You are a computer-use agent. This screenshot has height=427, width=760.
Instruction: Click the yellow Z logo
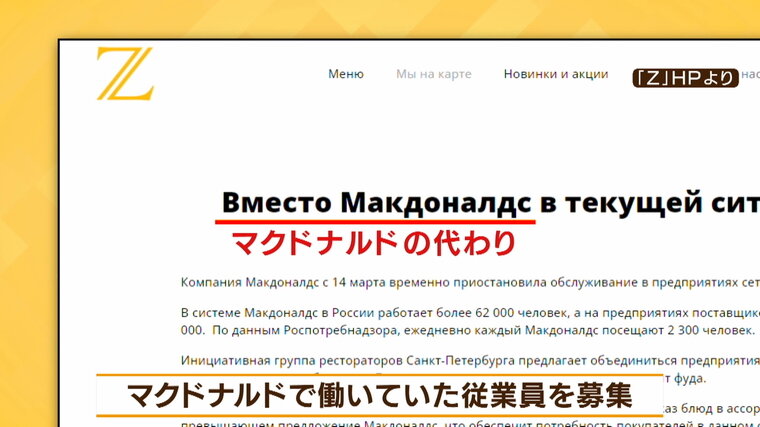click(x=125, y=74)
